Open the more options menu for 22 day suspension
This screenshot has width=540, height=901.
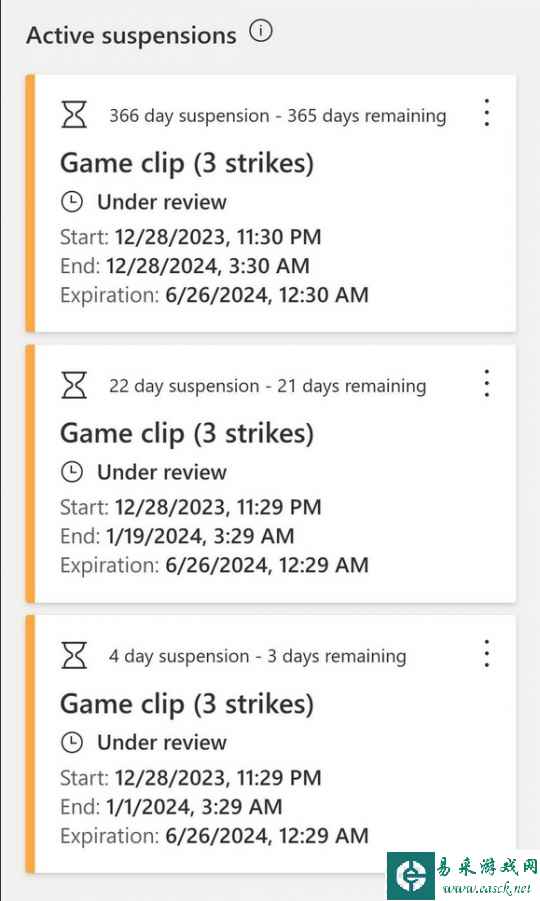[x=487, y=383]
